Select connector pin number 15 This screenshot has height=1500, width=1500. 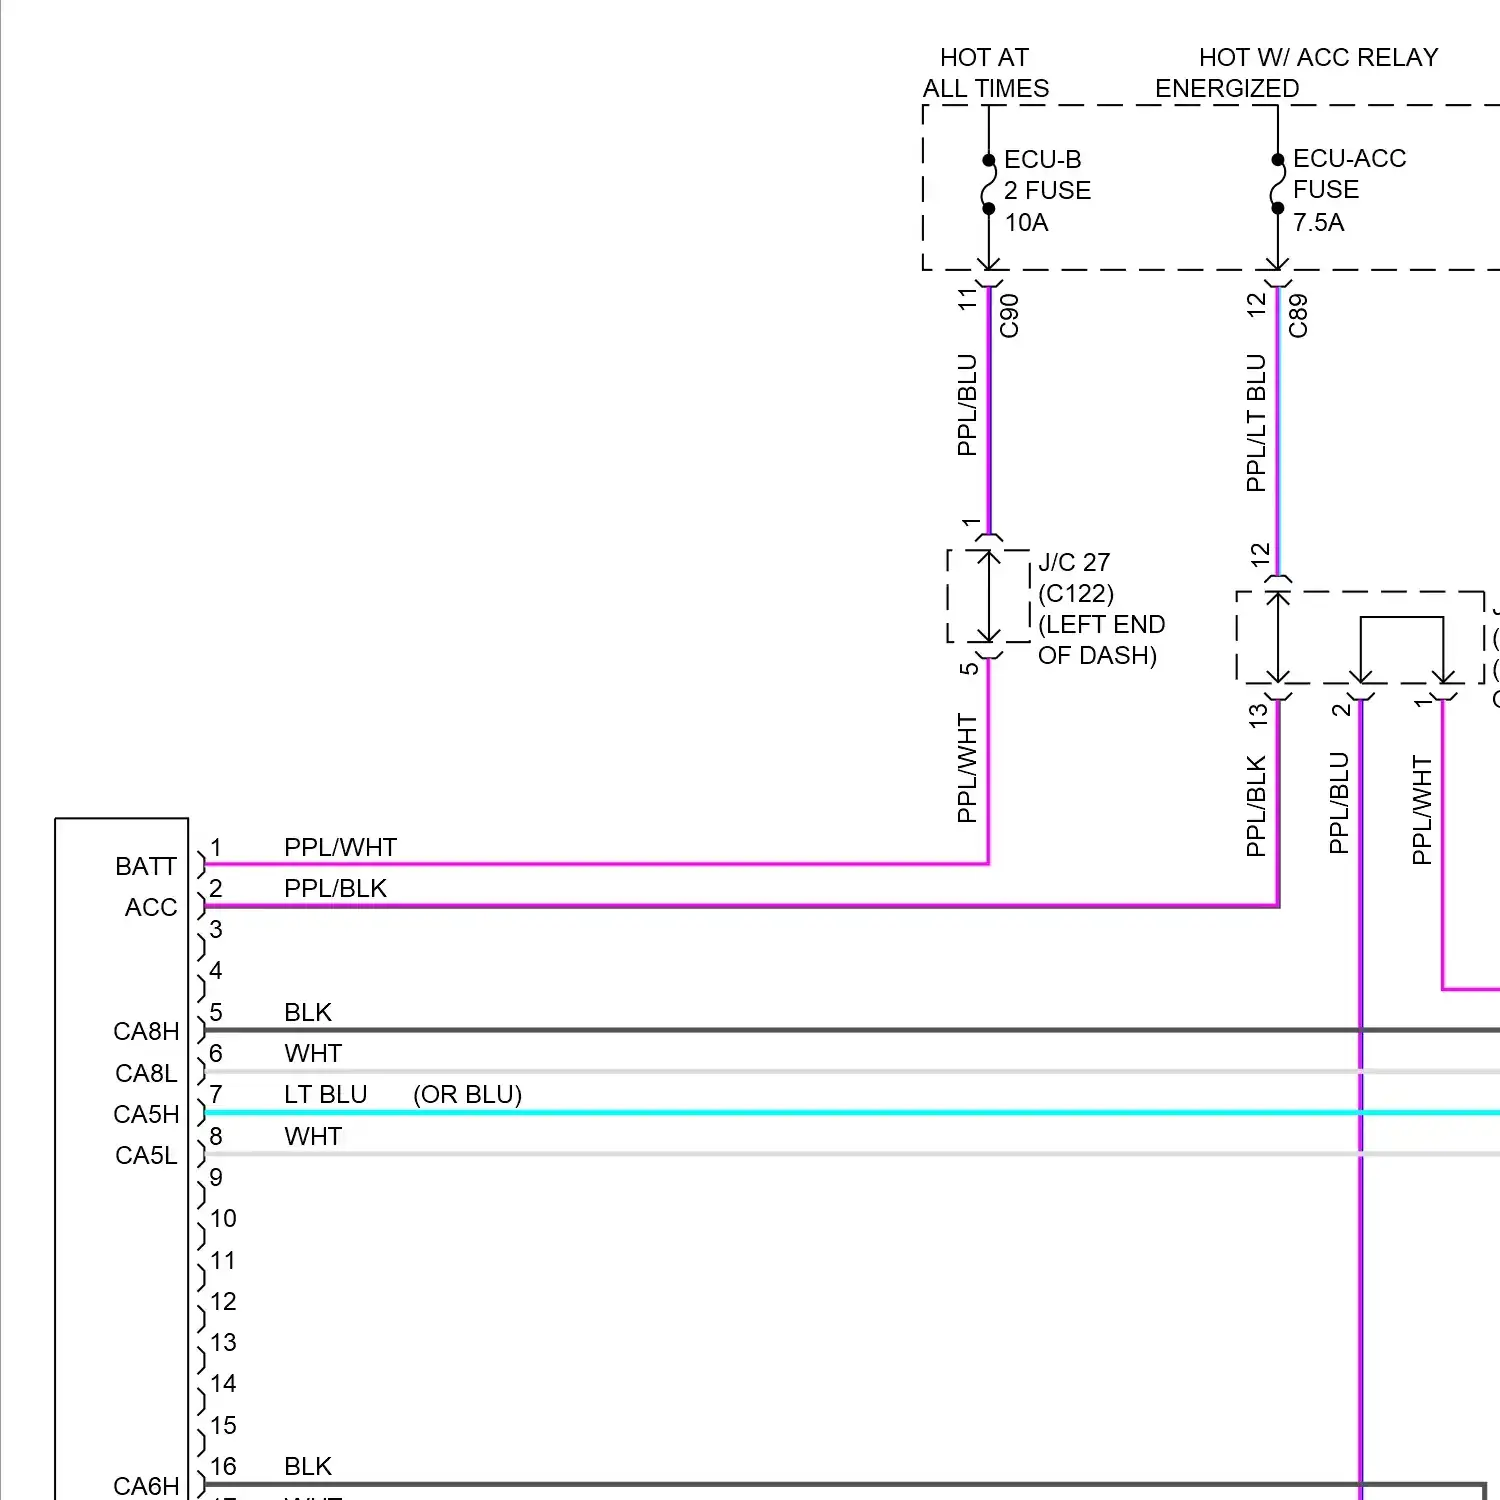(223, 1425)
